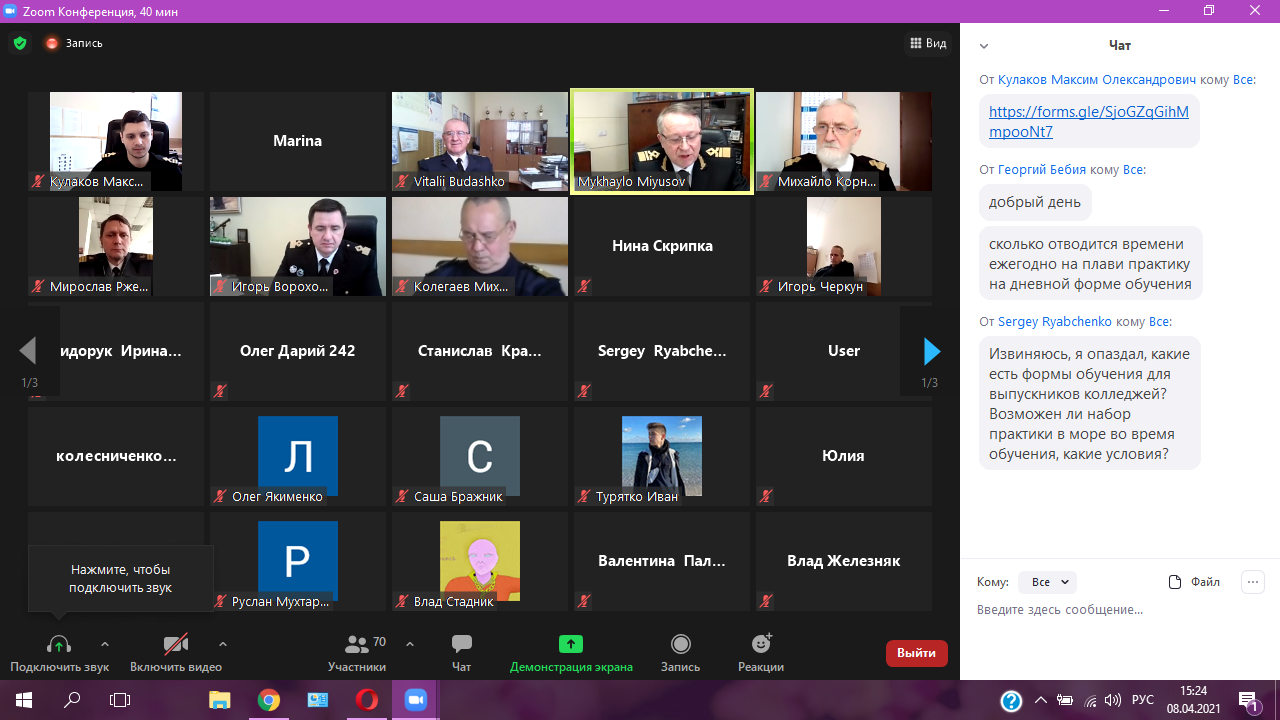The height and width of the screenshot is (720, 1280).
Task: Start screen sharing with Демонстрация экрана
Action: 571,652
